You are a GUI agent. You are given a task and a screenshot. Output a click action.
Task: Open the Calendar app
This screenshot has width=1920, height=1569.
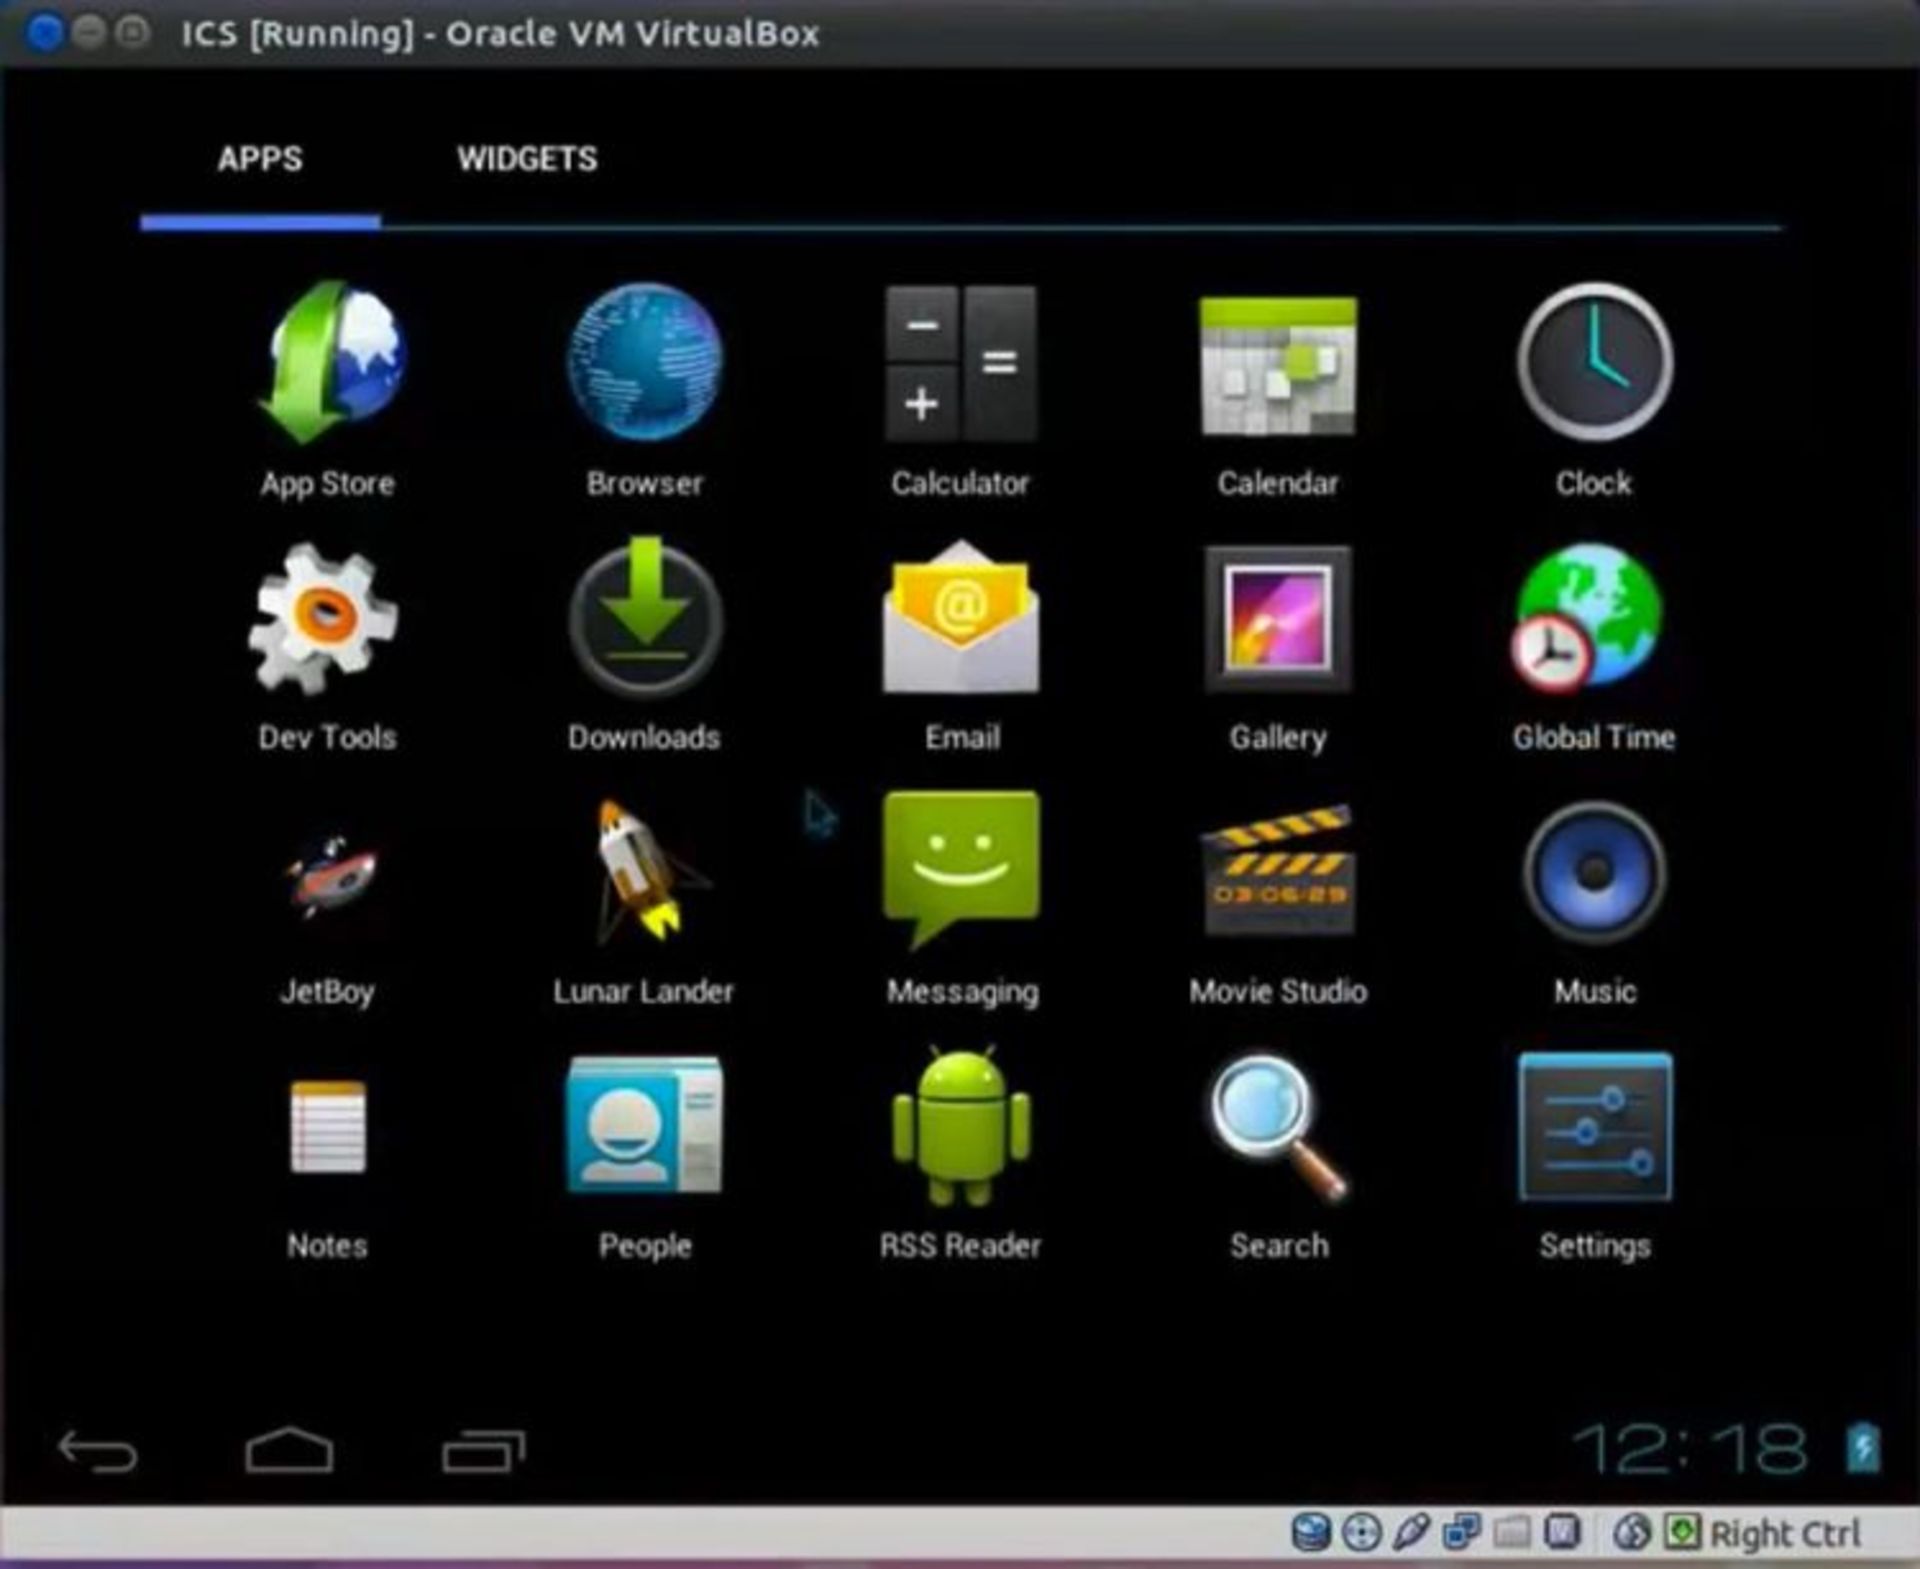1277,365
